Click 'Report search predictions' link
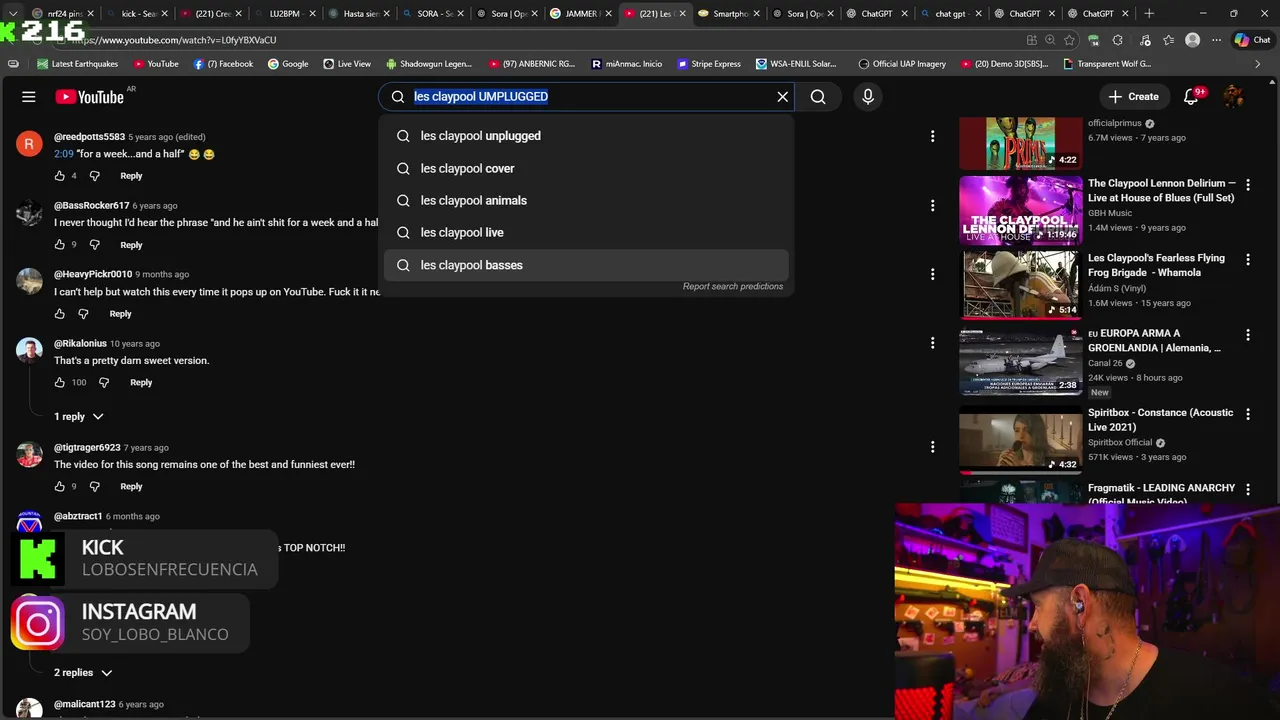 tap(733, 286)
